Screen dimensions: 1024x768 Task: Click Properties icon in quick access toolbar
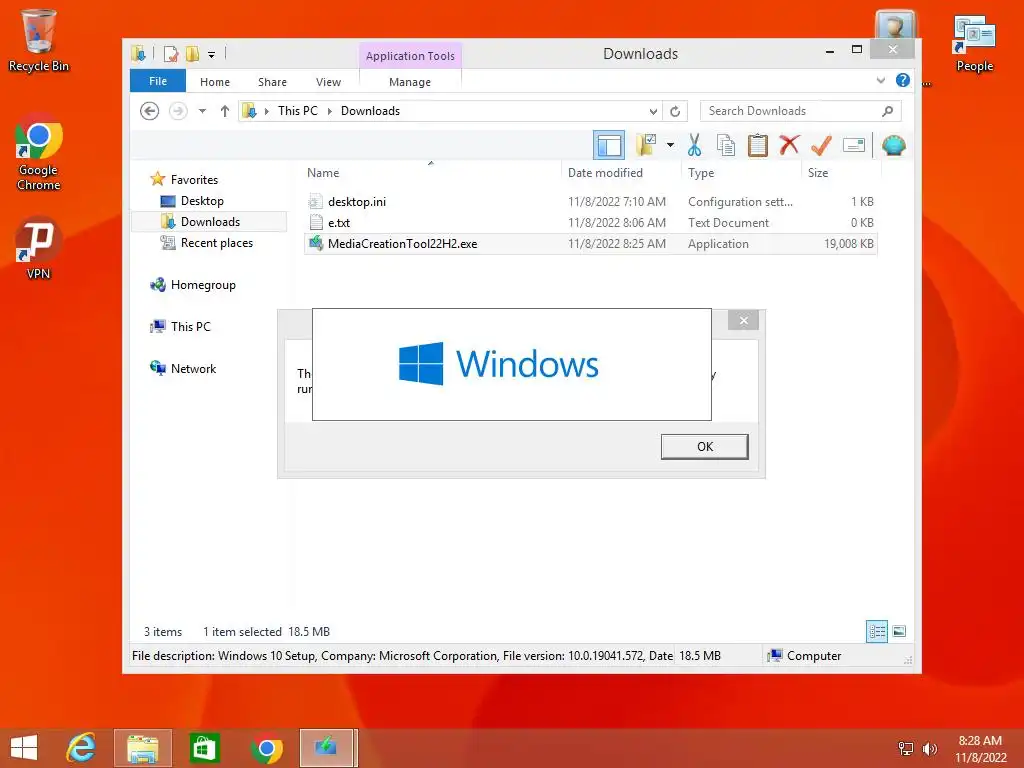pyautogui.click(x=171, y=54)
